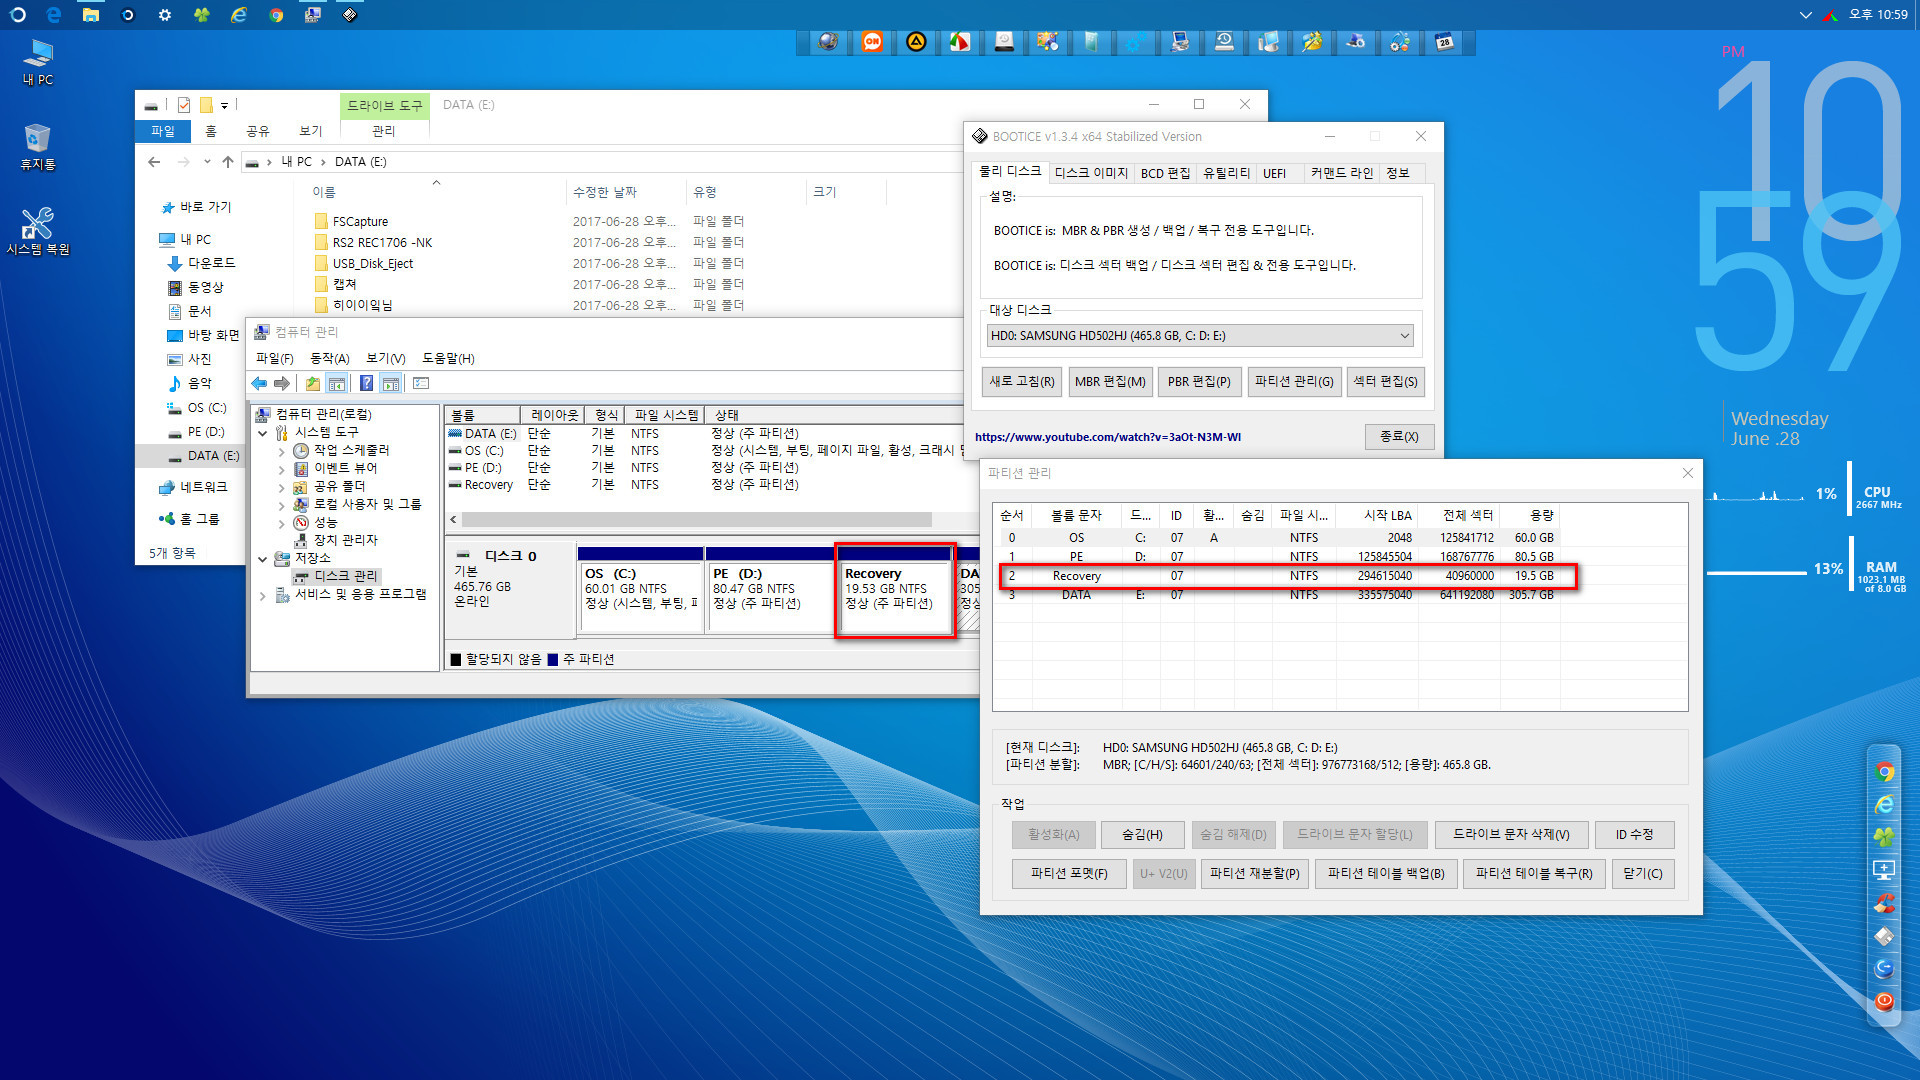1920x1080 pixels.
Task: Collapse the 시스템 도구 tree node
Action: [263, 433]
